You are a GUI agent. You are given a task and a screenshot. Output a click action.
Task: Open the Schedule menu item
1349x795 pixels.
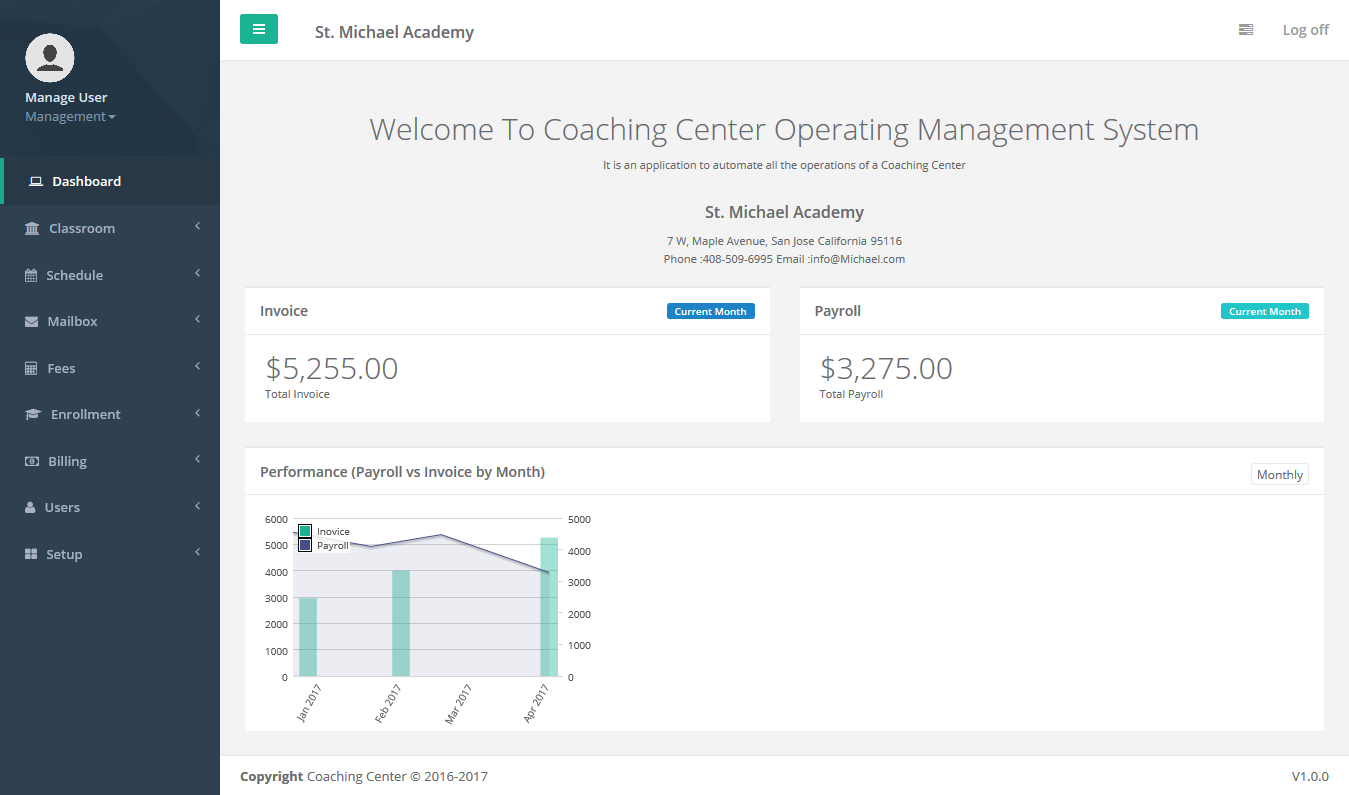tap(74, 275)
